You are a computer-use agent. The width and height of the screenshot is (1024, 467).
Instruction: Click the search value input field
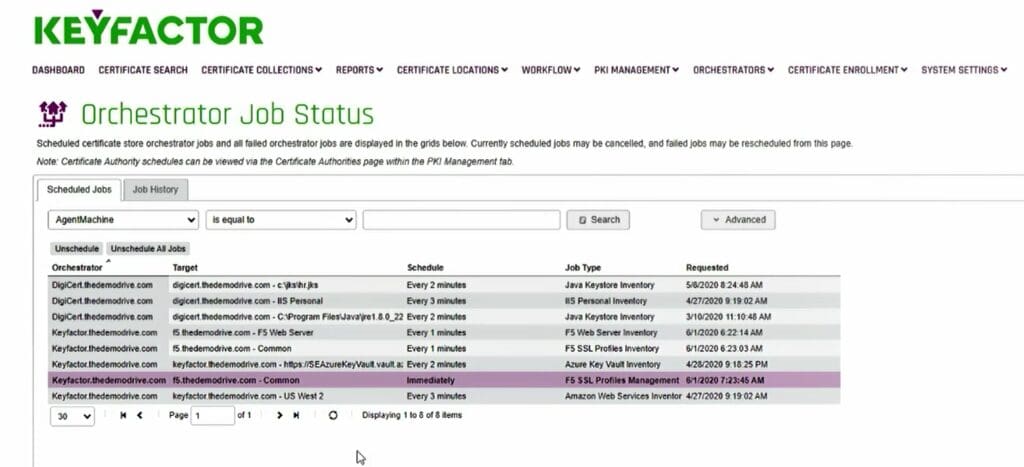[x=462, y=220]
